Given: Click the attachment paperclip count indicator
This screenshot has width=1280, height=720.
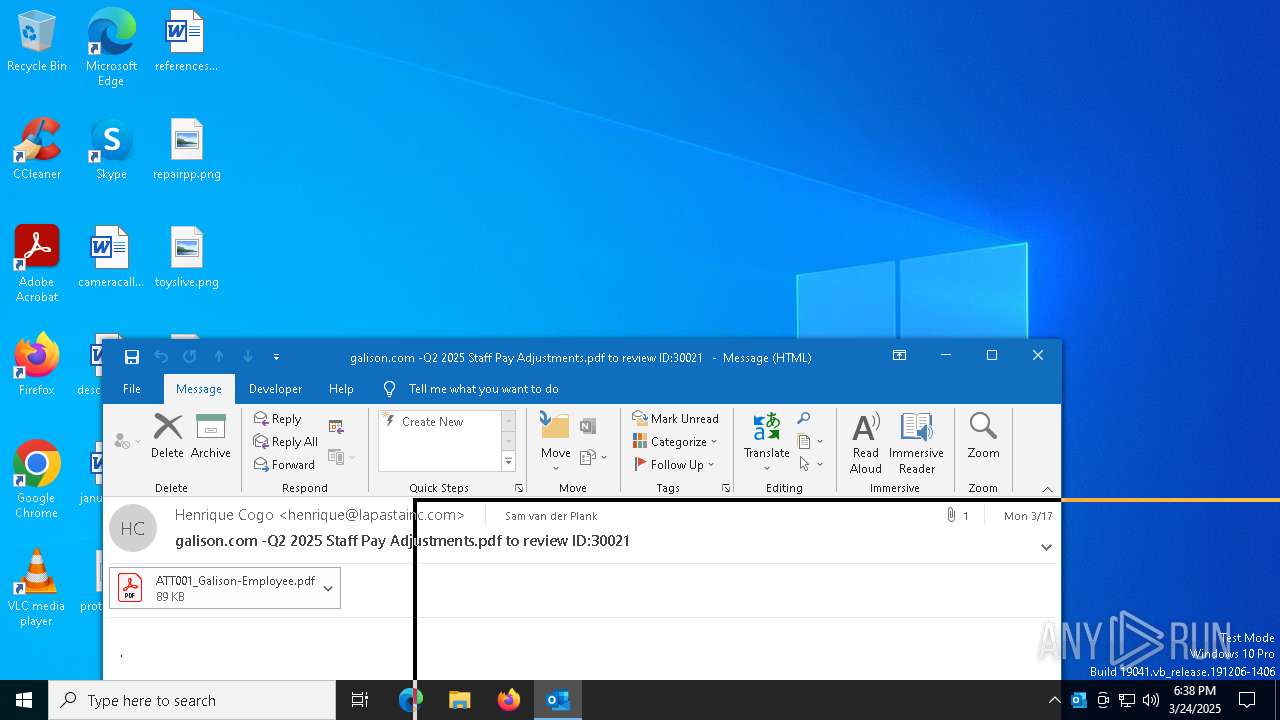Looking at the screenshot, I should (x=958, y=516).
